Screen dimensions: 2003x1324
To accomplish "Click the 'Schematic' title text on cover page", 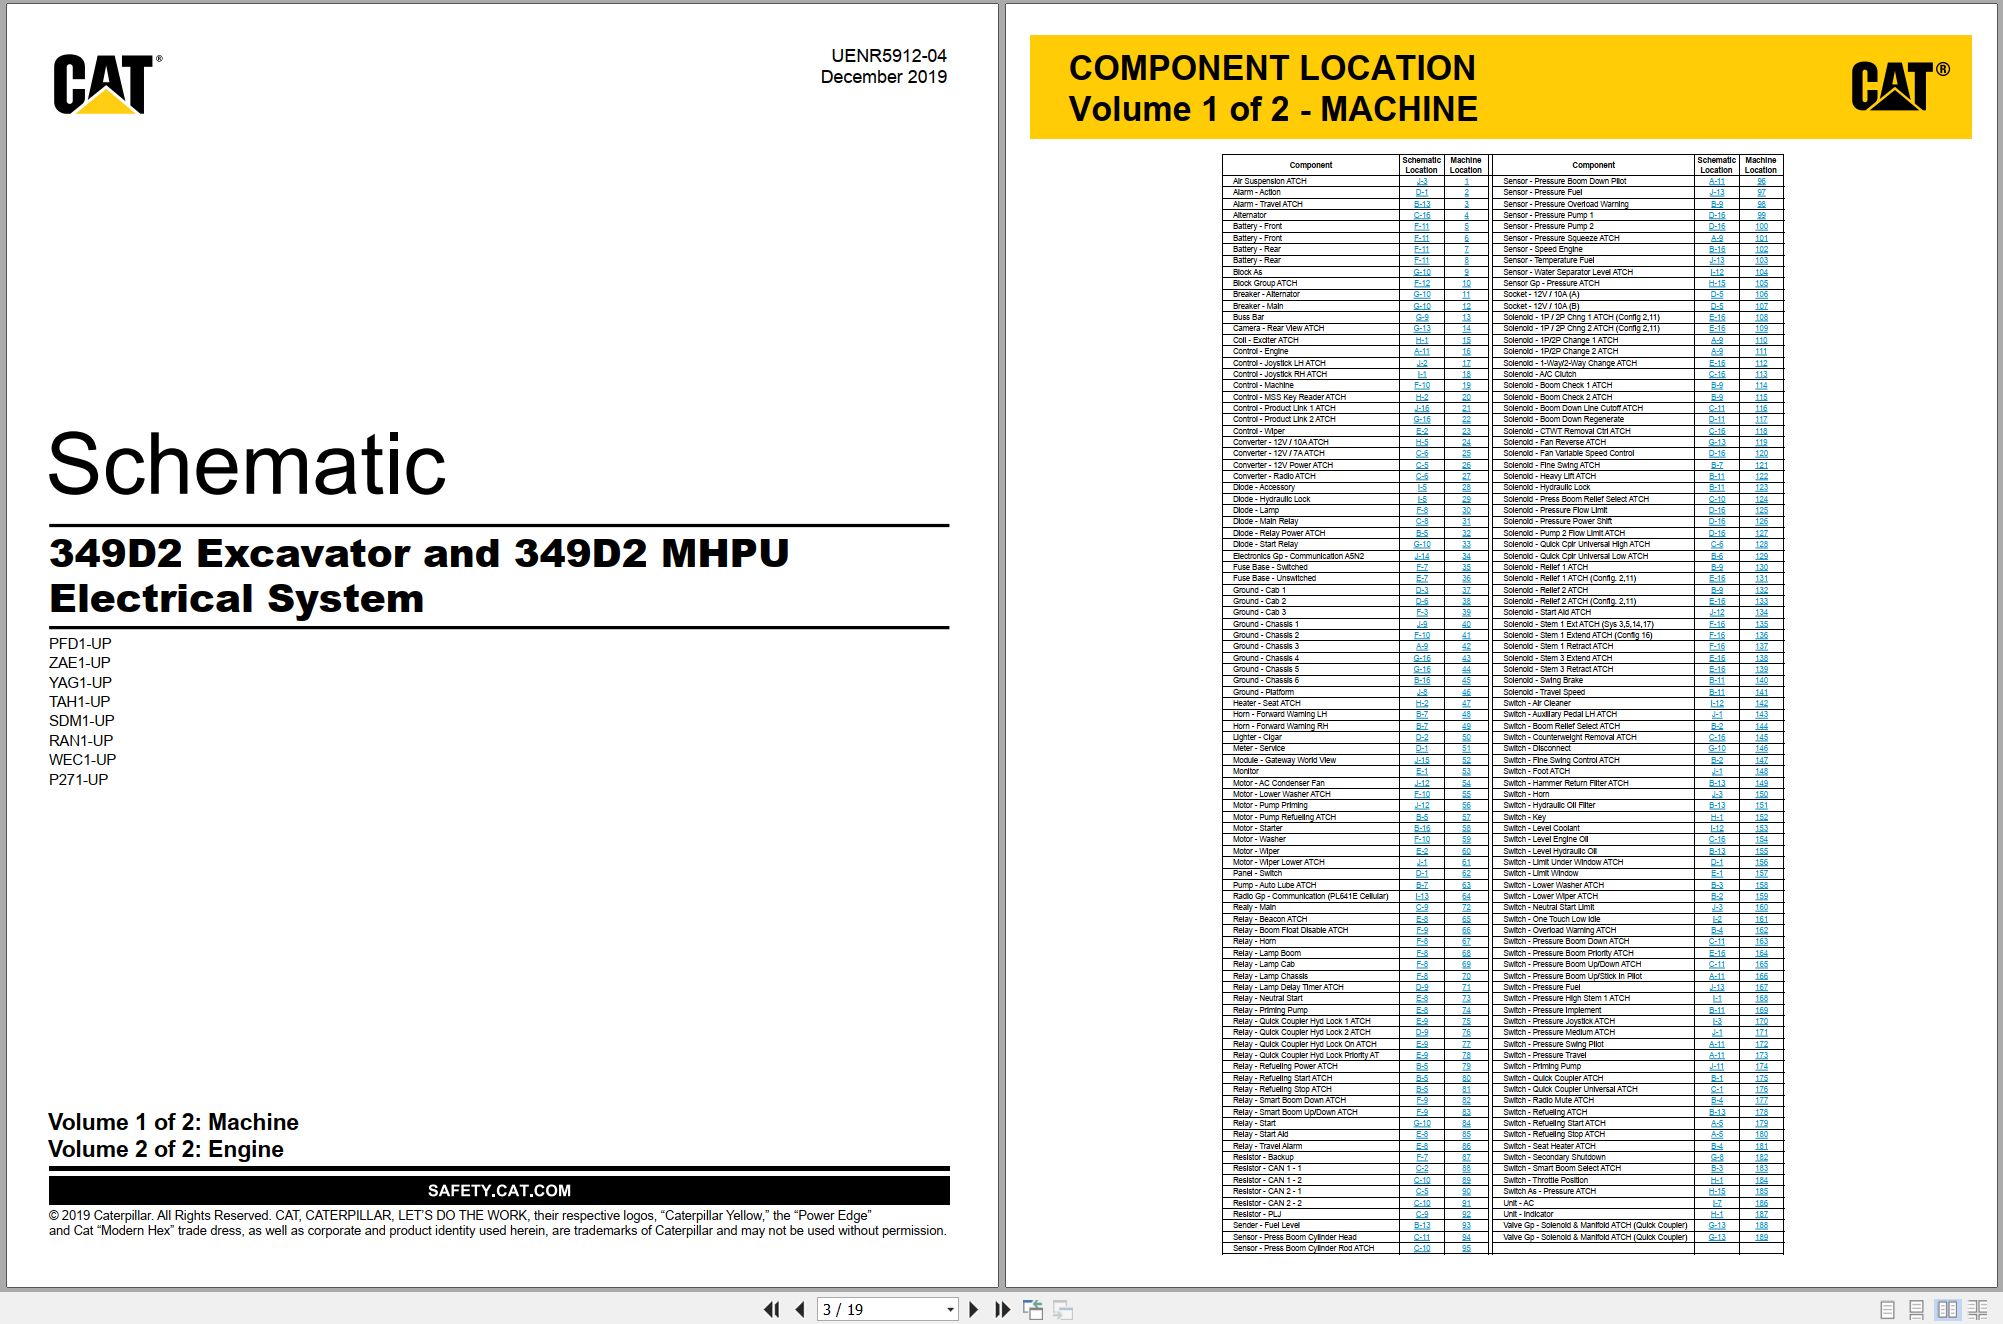I will pos(247,464).
